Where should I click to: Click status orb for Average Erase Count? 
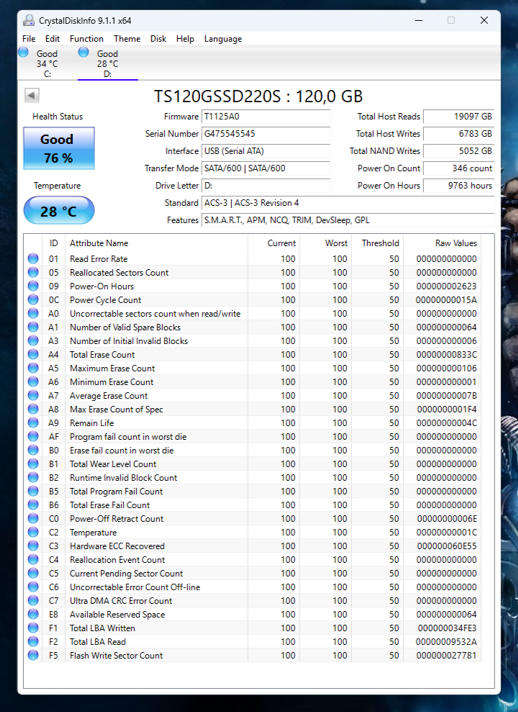pyautogui.click(x=33, y=396)
